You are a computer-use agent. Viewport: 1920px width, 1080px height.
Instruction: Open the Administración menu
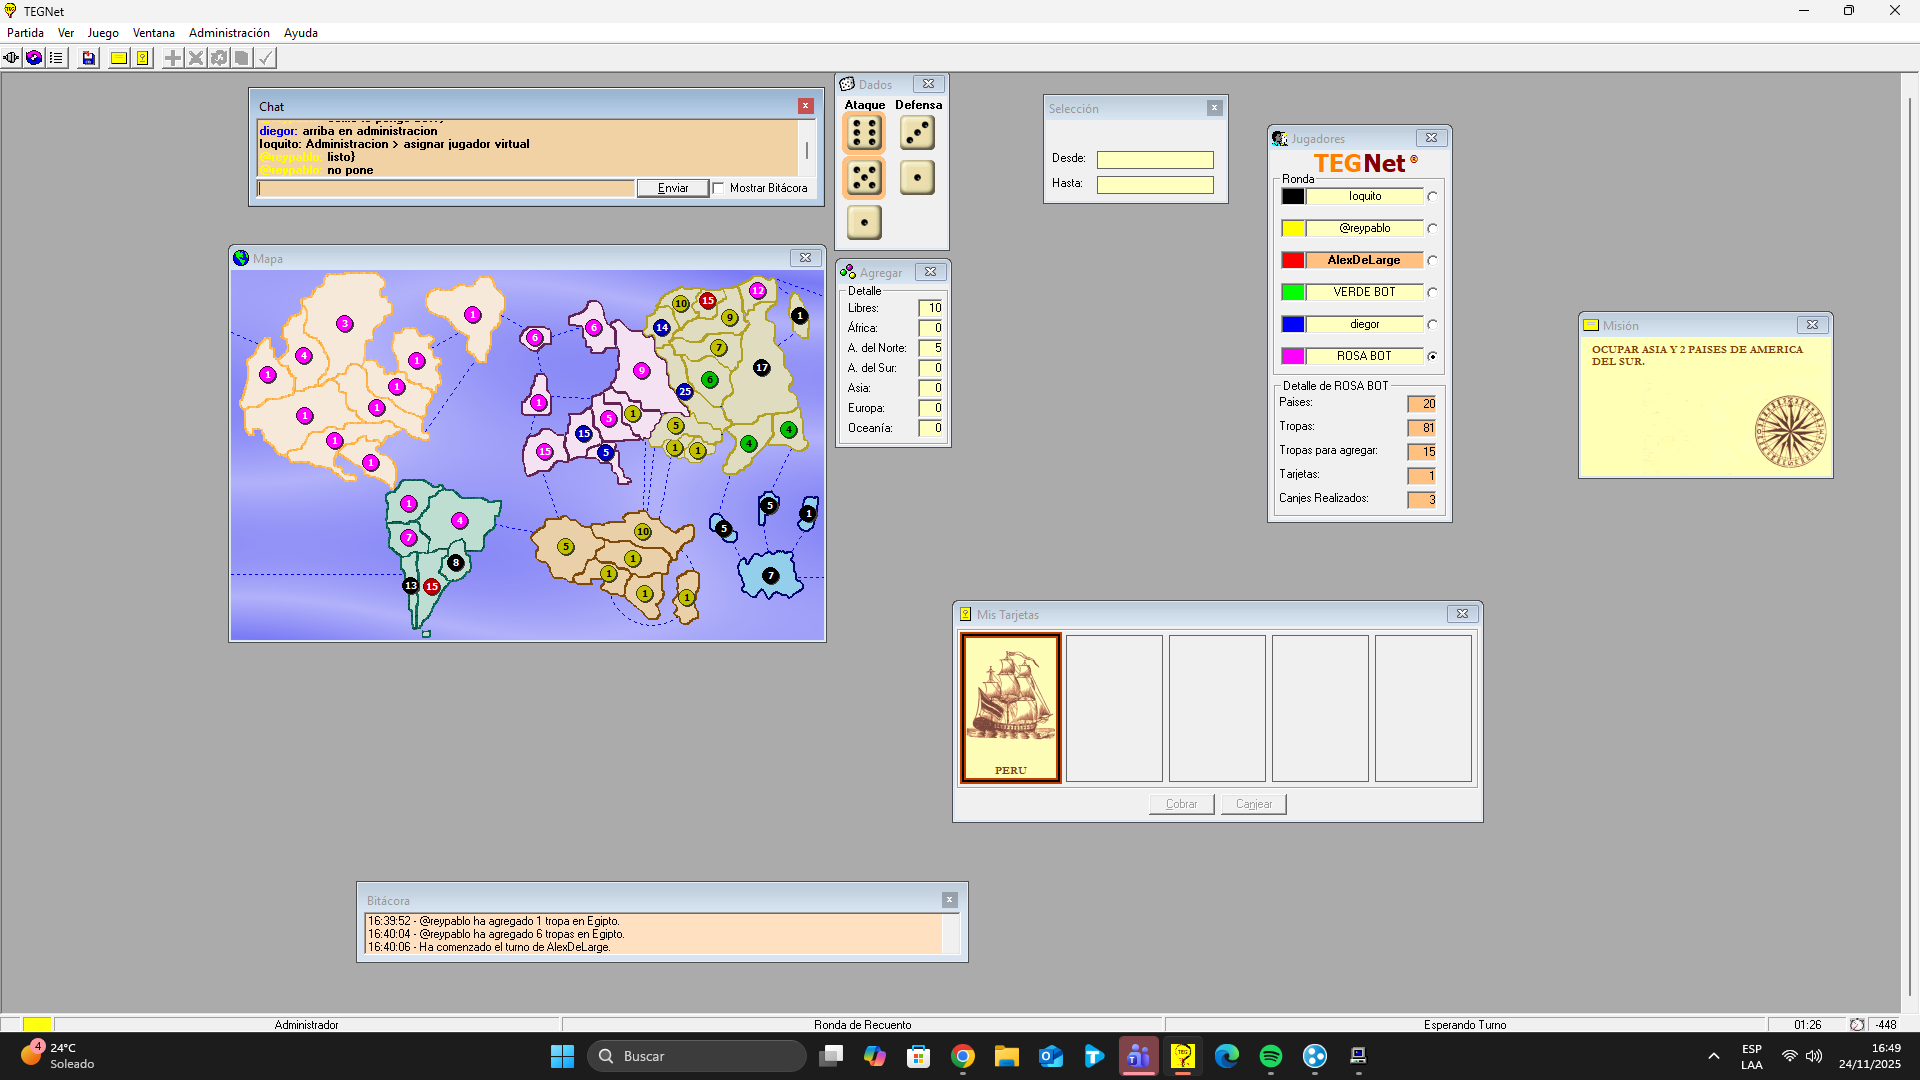[229, 33]
